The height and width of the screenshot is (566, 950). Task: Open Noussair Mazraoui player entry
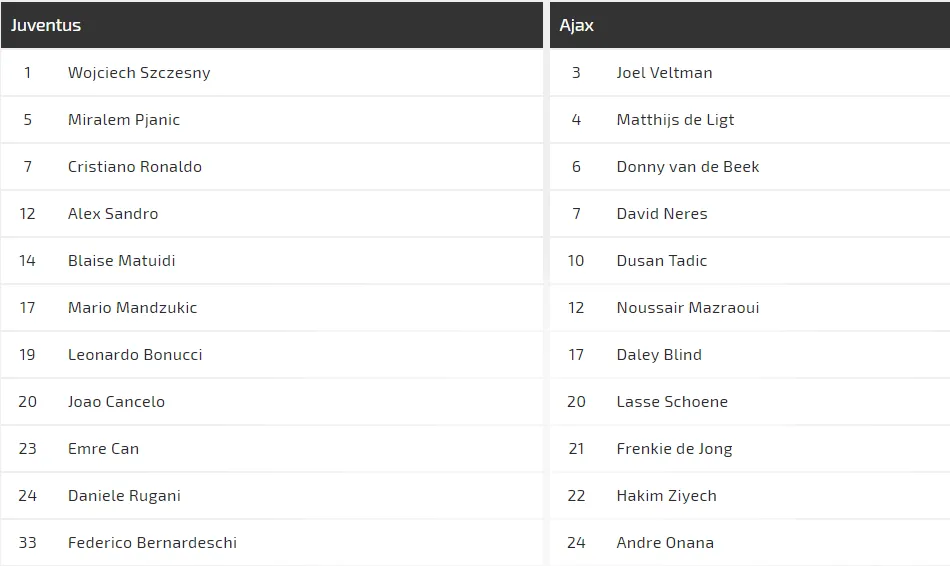click(x=688, y=308)
